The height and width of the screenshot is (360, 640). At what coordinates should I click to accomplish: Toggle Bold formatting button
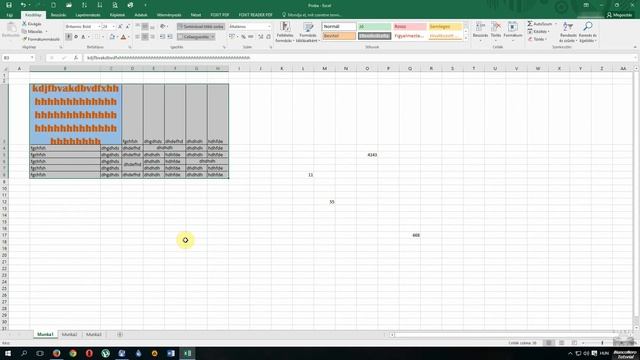click(68, 37)
